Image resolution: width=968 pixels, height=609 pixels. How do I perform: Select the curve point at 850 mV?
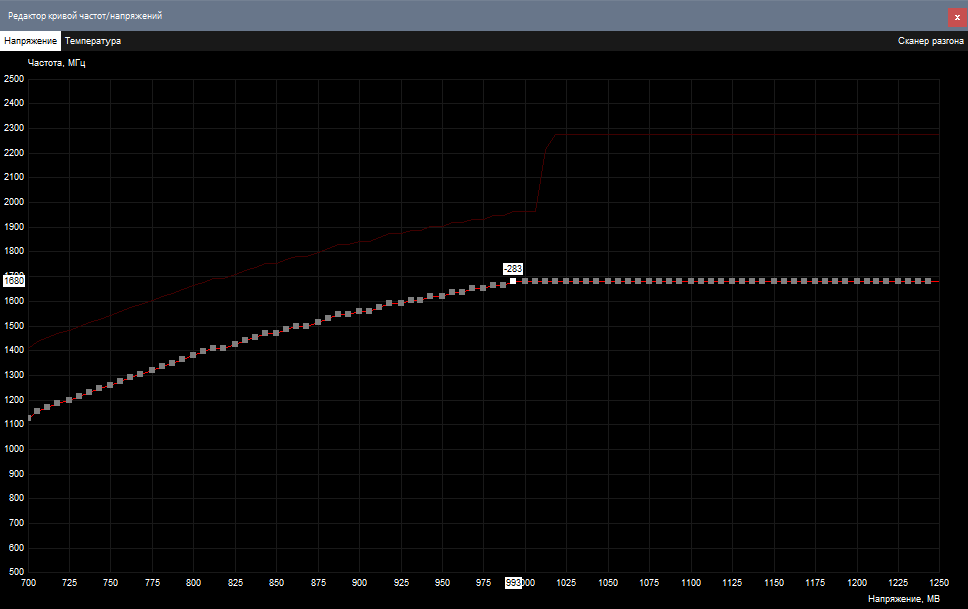click(x=276, y=333)
